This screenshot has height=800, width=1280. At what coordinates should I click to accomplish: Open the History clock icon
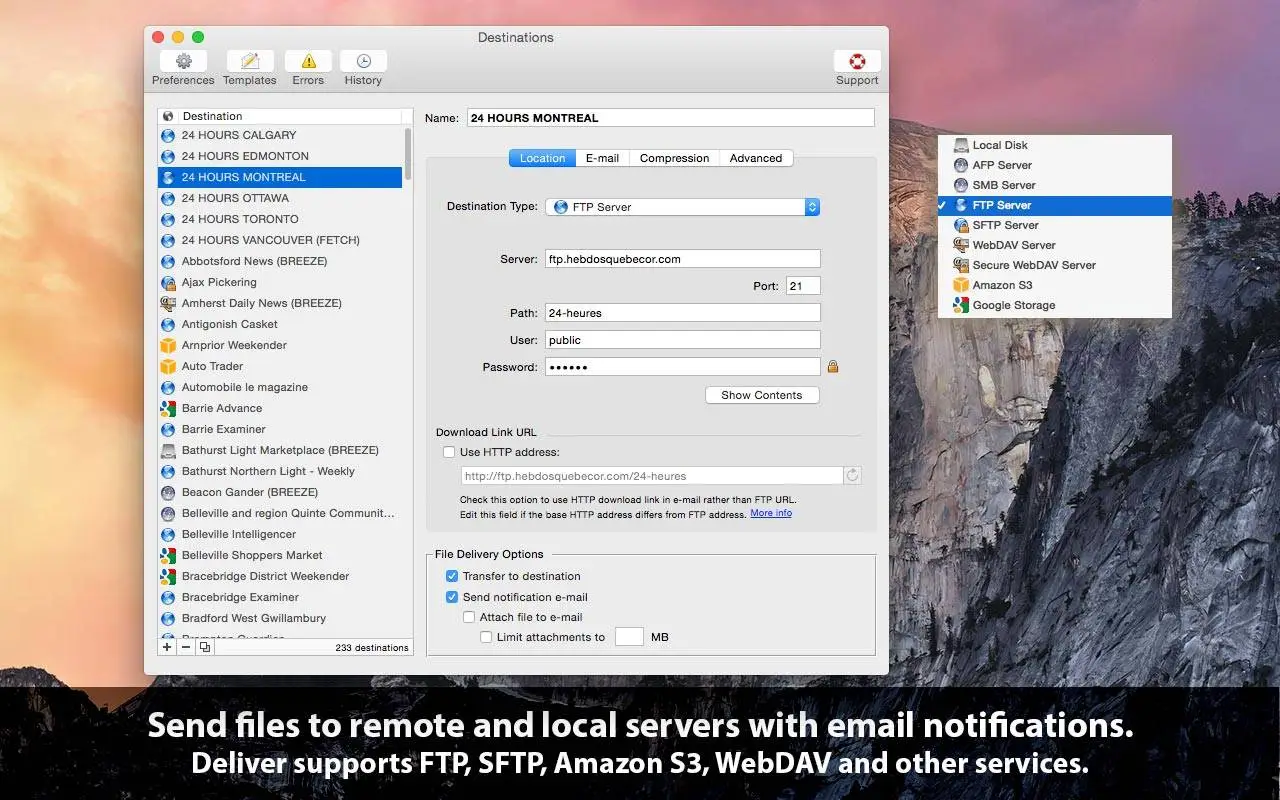pyautogui.click(x=363, y=62)
